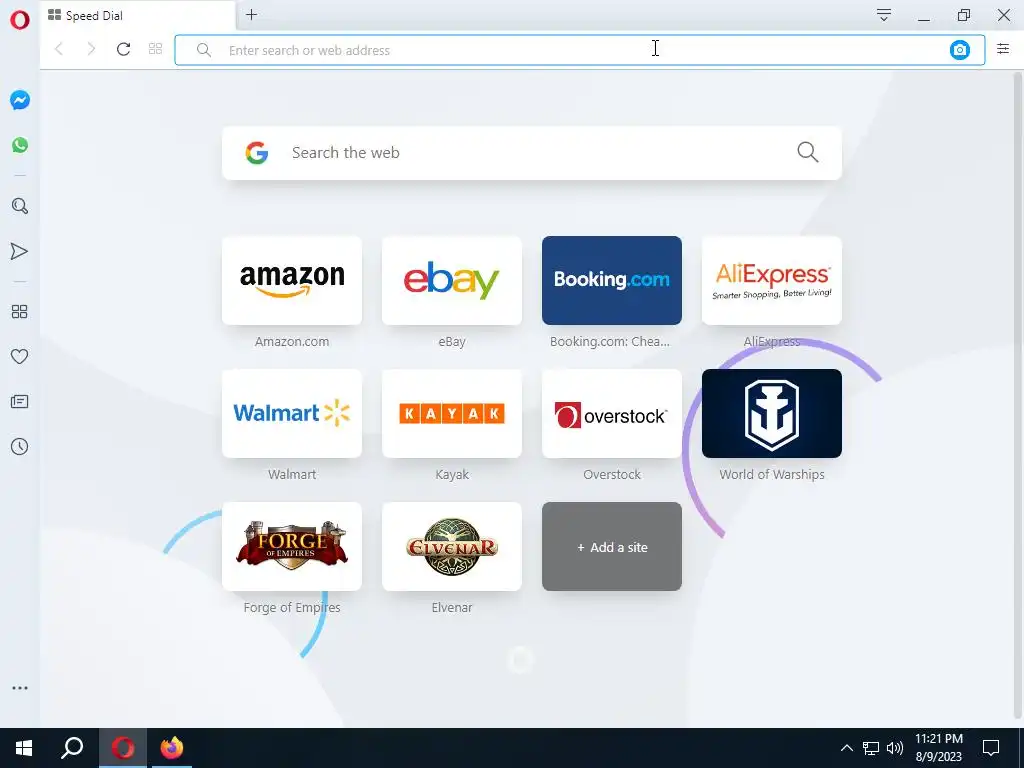
Task: Reload the current page
Action: (123, 49)
